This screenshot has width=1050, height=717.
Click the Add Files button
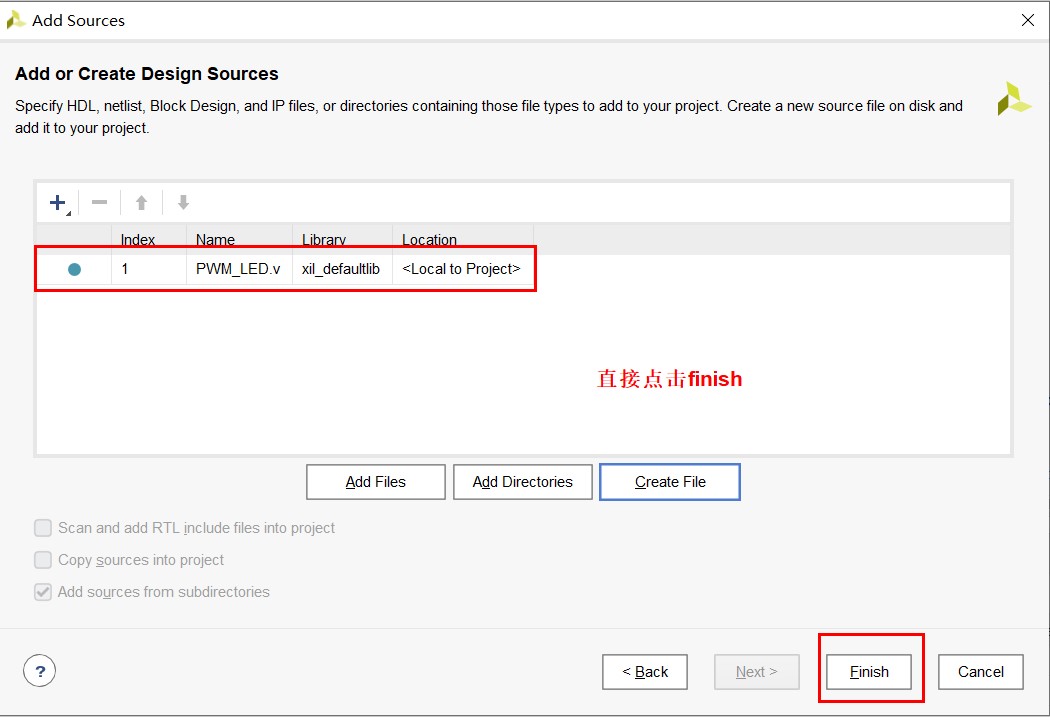376,482
